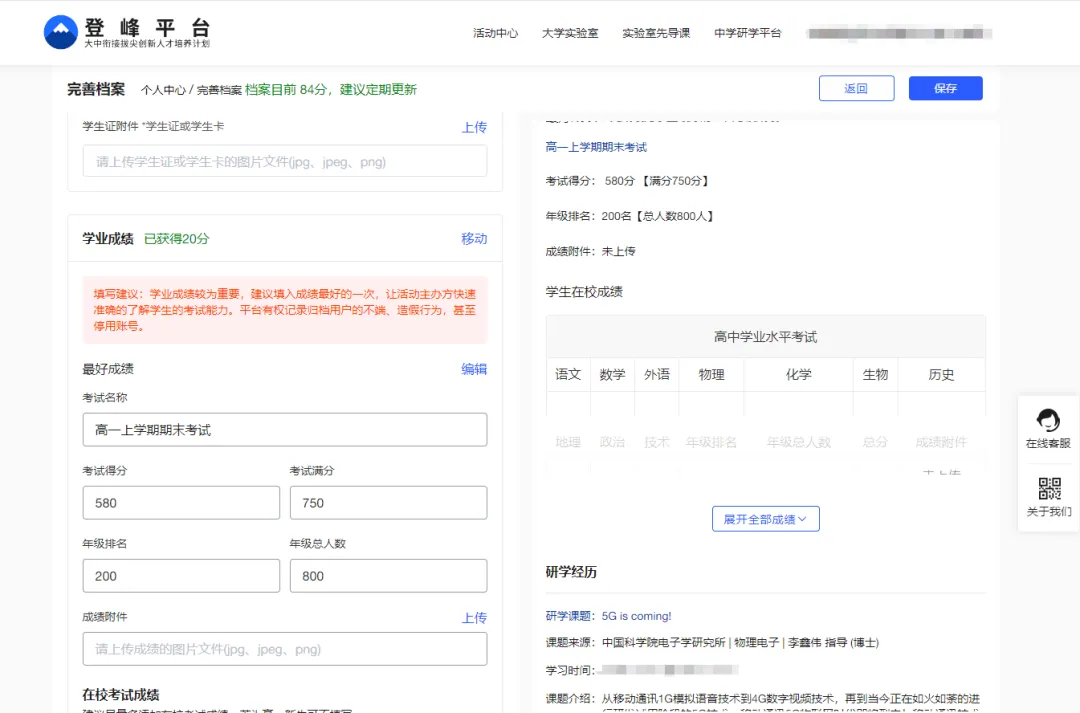This screenshot has width=1080, height=713.
Task: Expand all grades with 展开全部成绩
Action: coord(765,519)
